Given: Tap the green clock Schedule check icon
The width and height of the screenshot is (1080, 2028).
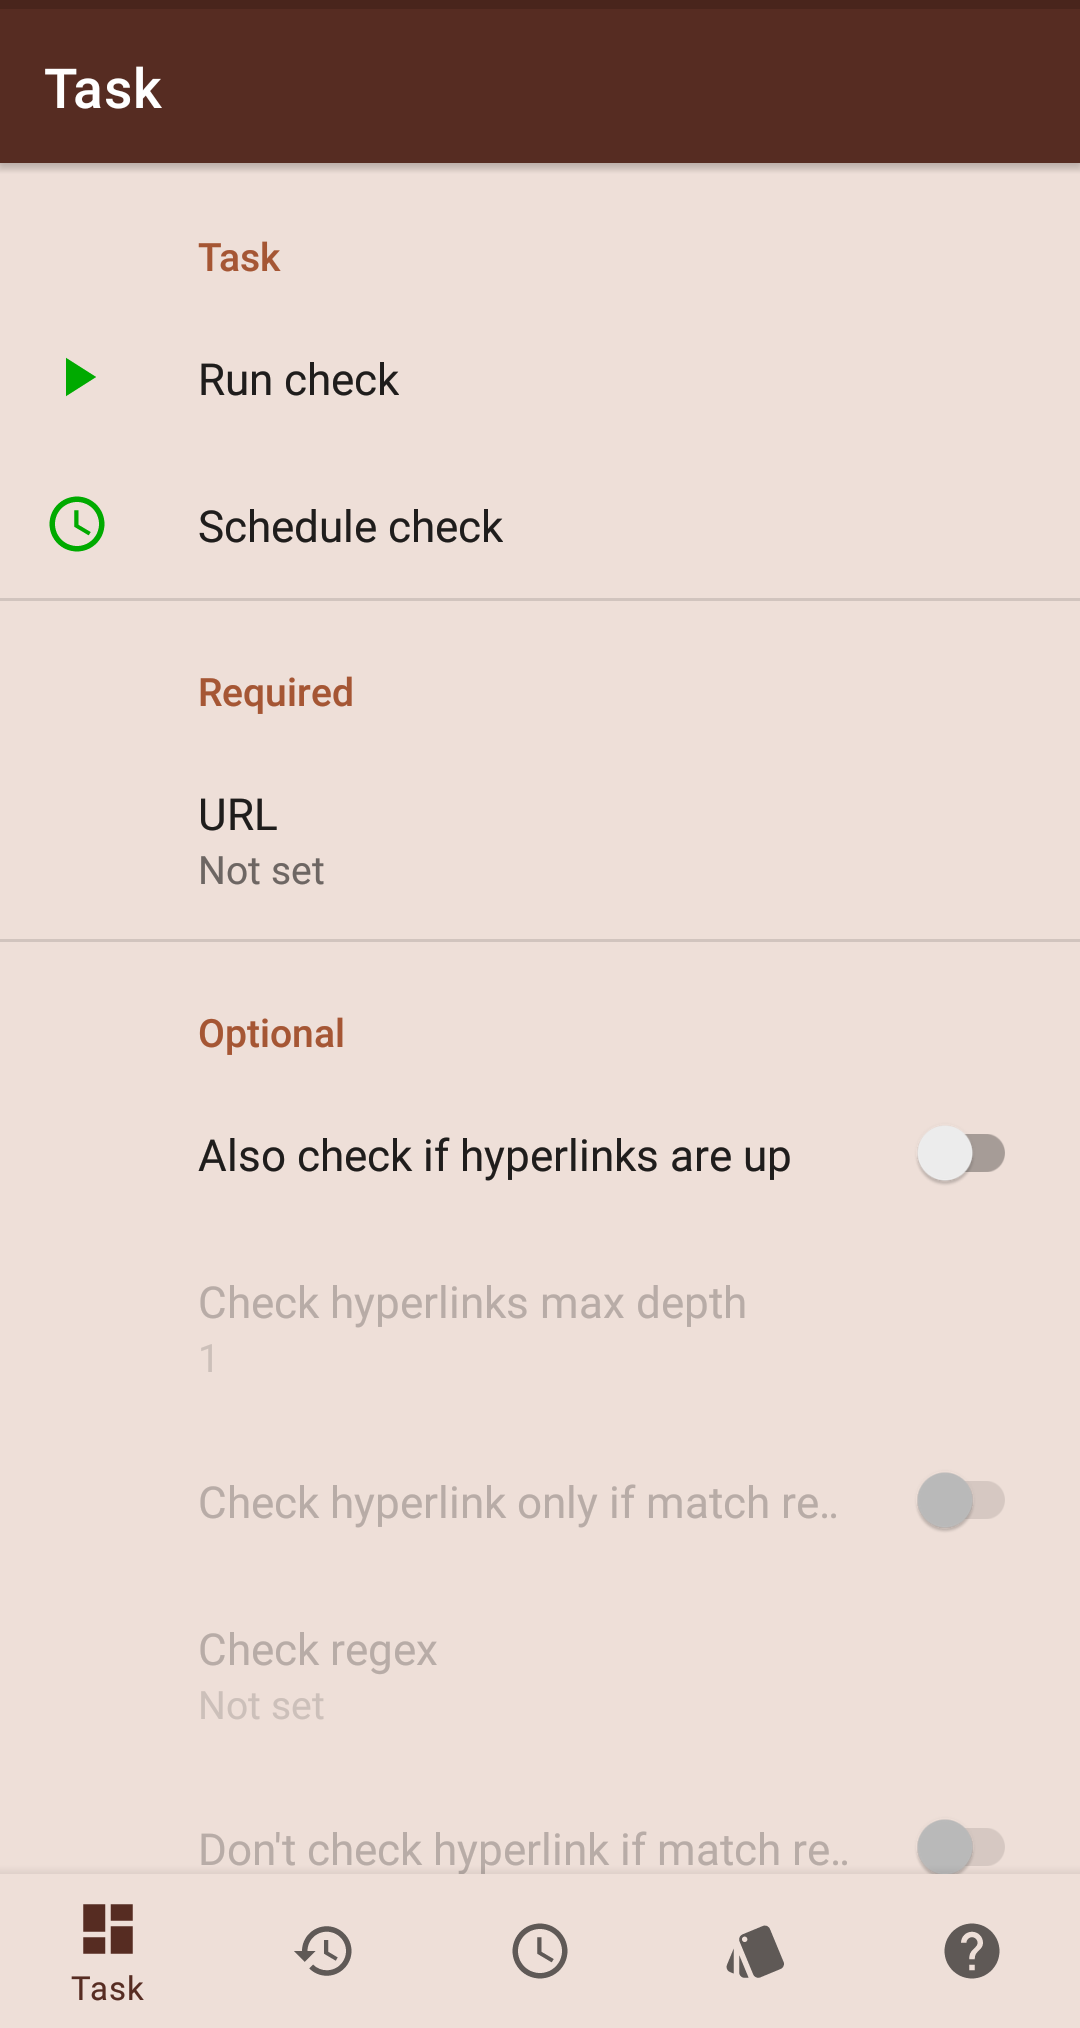Looking at the screenshot, I should point(77,524).
